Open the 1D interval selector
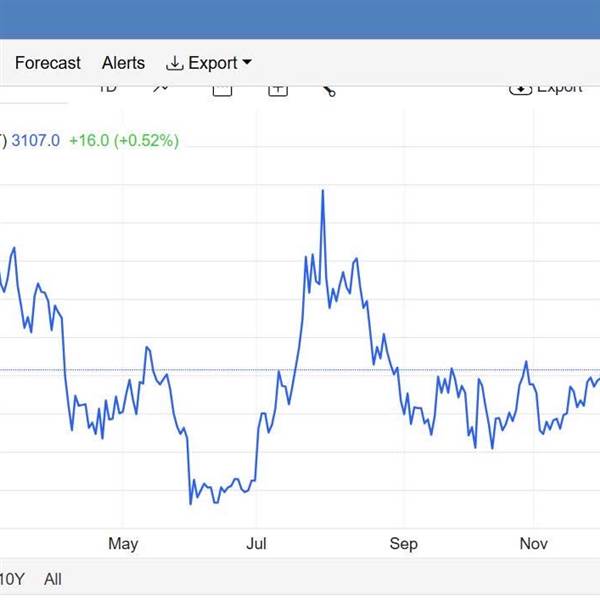 [107, 88]
